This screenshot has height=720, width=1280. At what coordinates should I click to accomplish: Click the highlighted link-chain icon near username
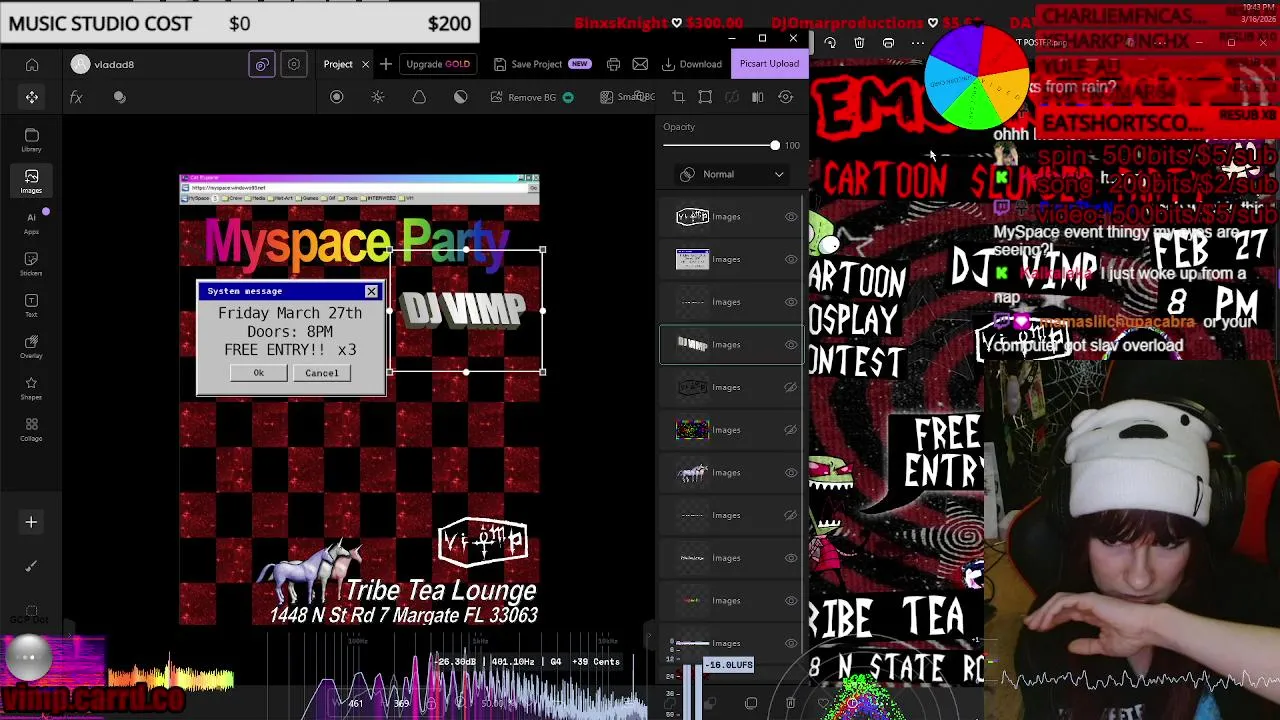[x=262, y=64]
